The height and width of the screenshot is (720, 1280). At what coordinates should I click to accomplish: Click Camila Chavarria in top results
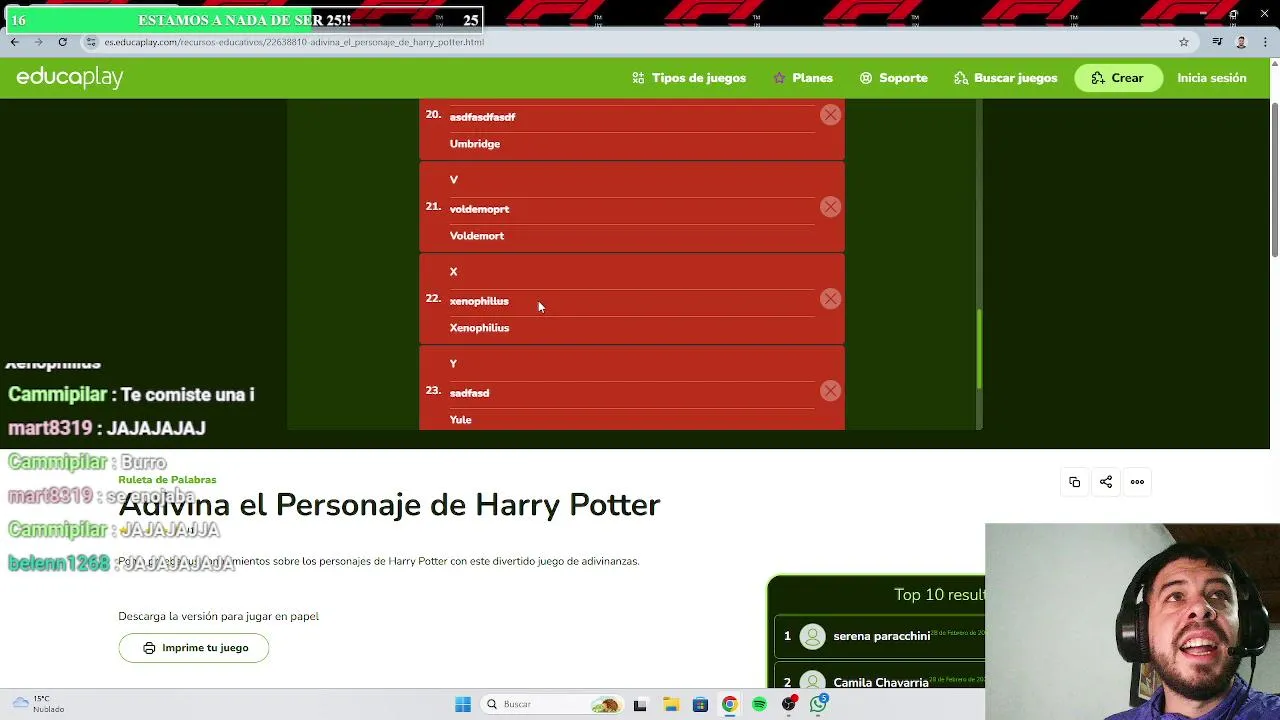coord(880,683)
